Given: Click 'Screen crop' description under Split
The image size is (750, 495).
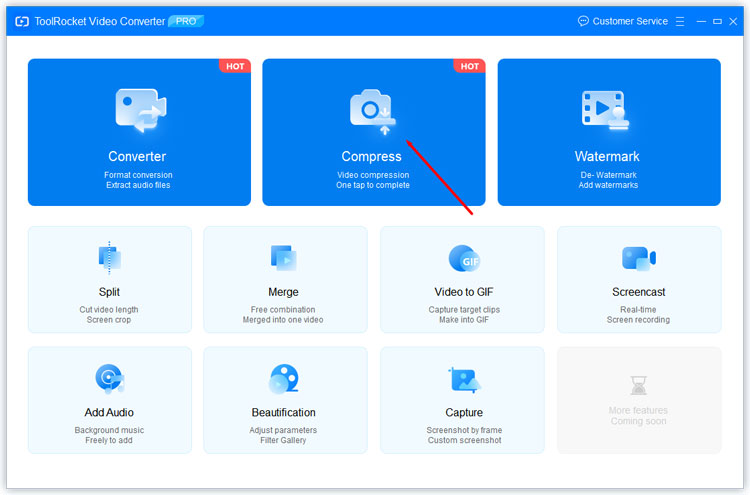Looking at the screenshot, I should [109, 319].
